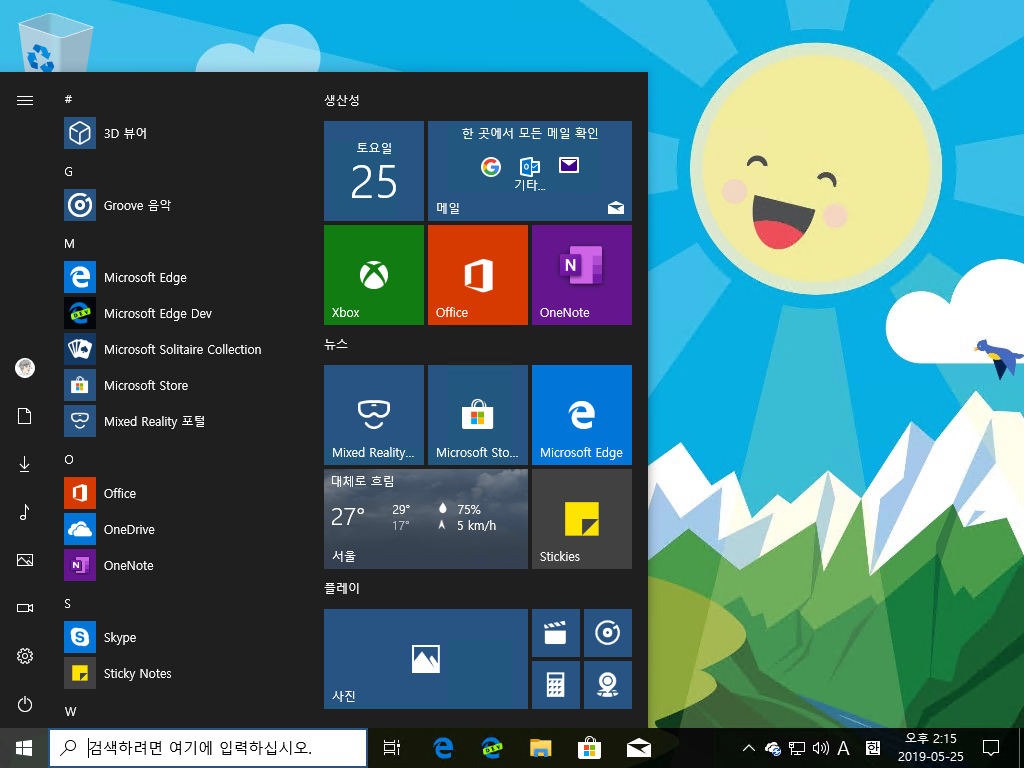Open Sticky Notes from the app list
The width and height of the screenshot is (1024, 768).
coord(176,673)
